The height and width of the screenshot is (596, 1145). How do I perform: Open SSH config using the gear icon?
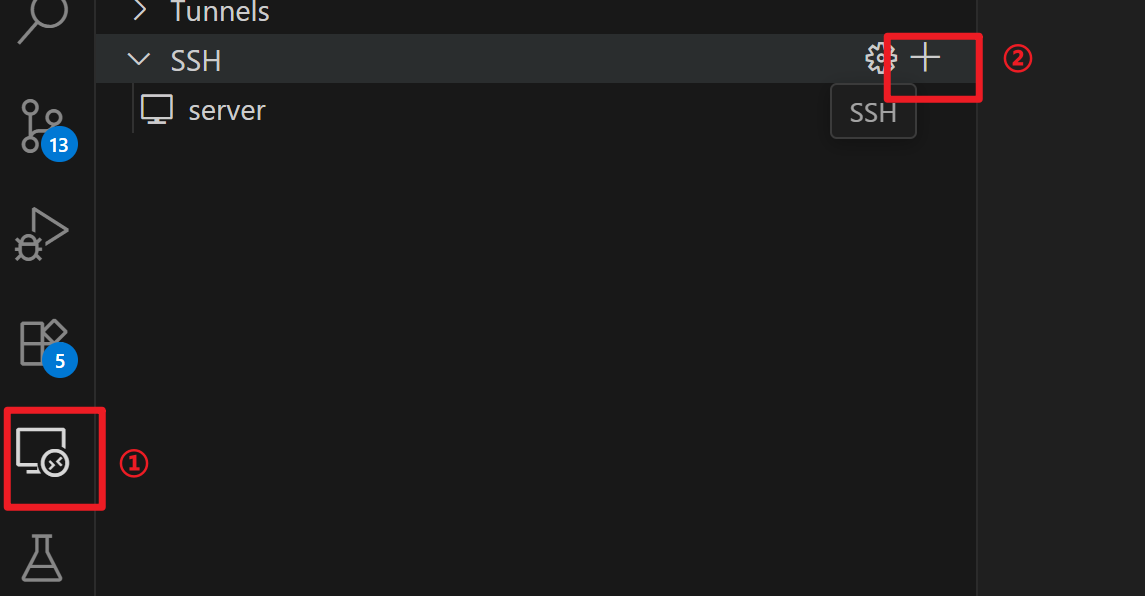point(881,58)
